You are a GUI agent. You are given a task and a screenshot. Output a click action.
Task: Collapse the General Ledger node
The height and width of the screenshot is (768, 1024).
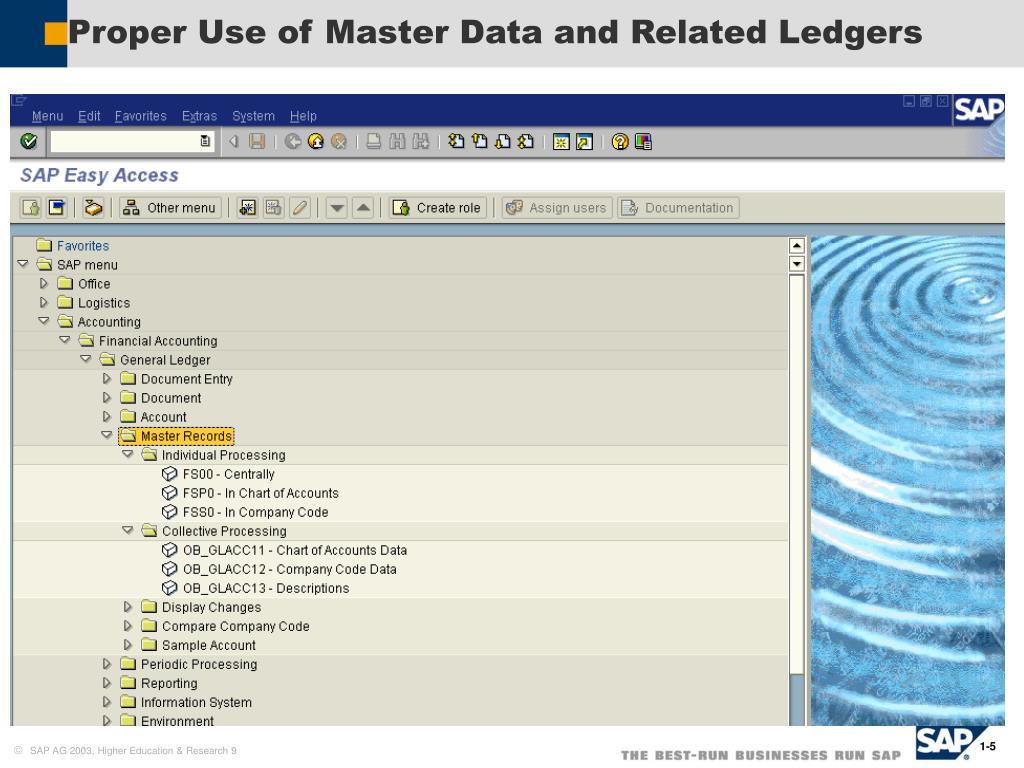pos(86,359)
